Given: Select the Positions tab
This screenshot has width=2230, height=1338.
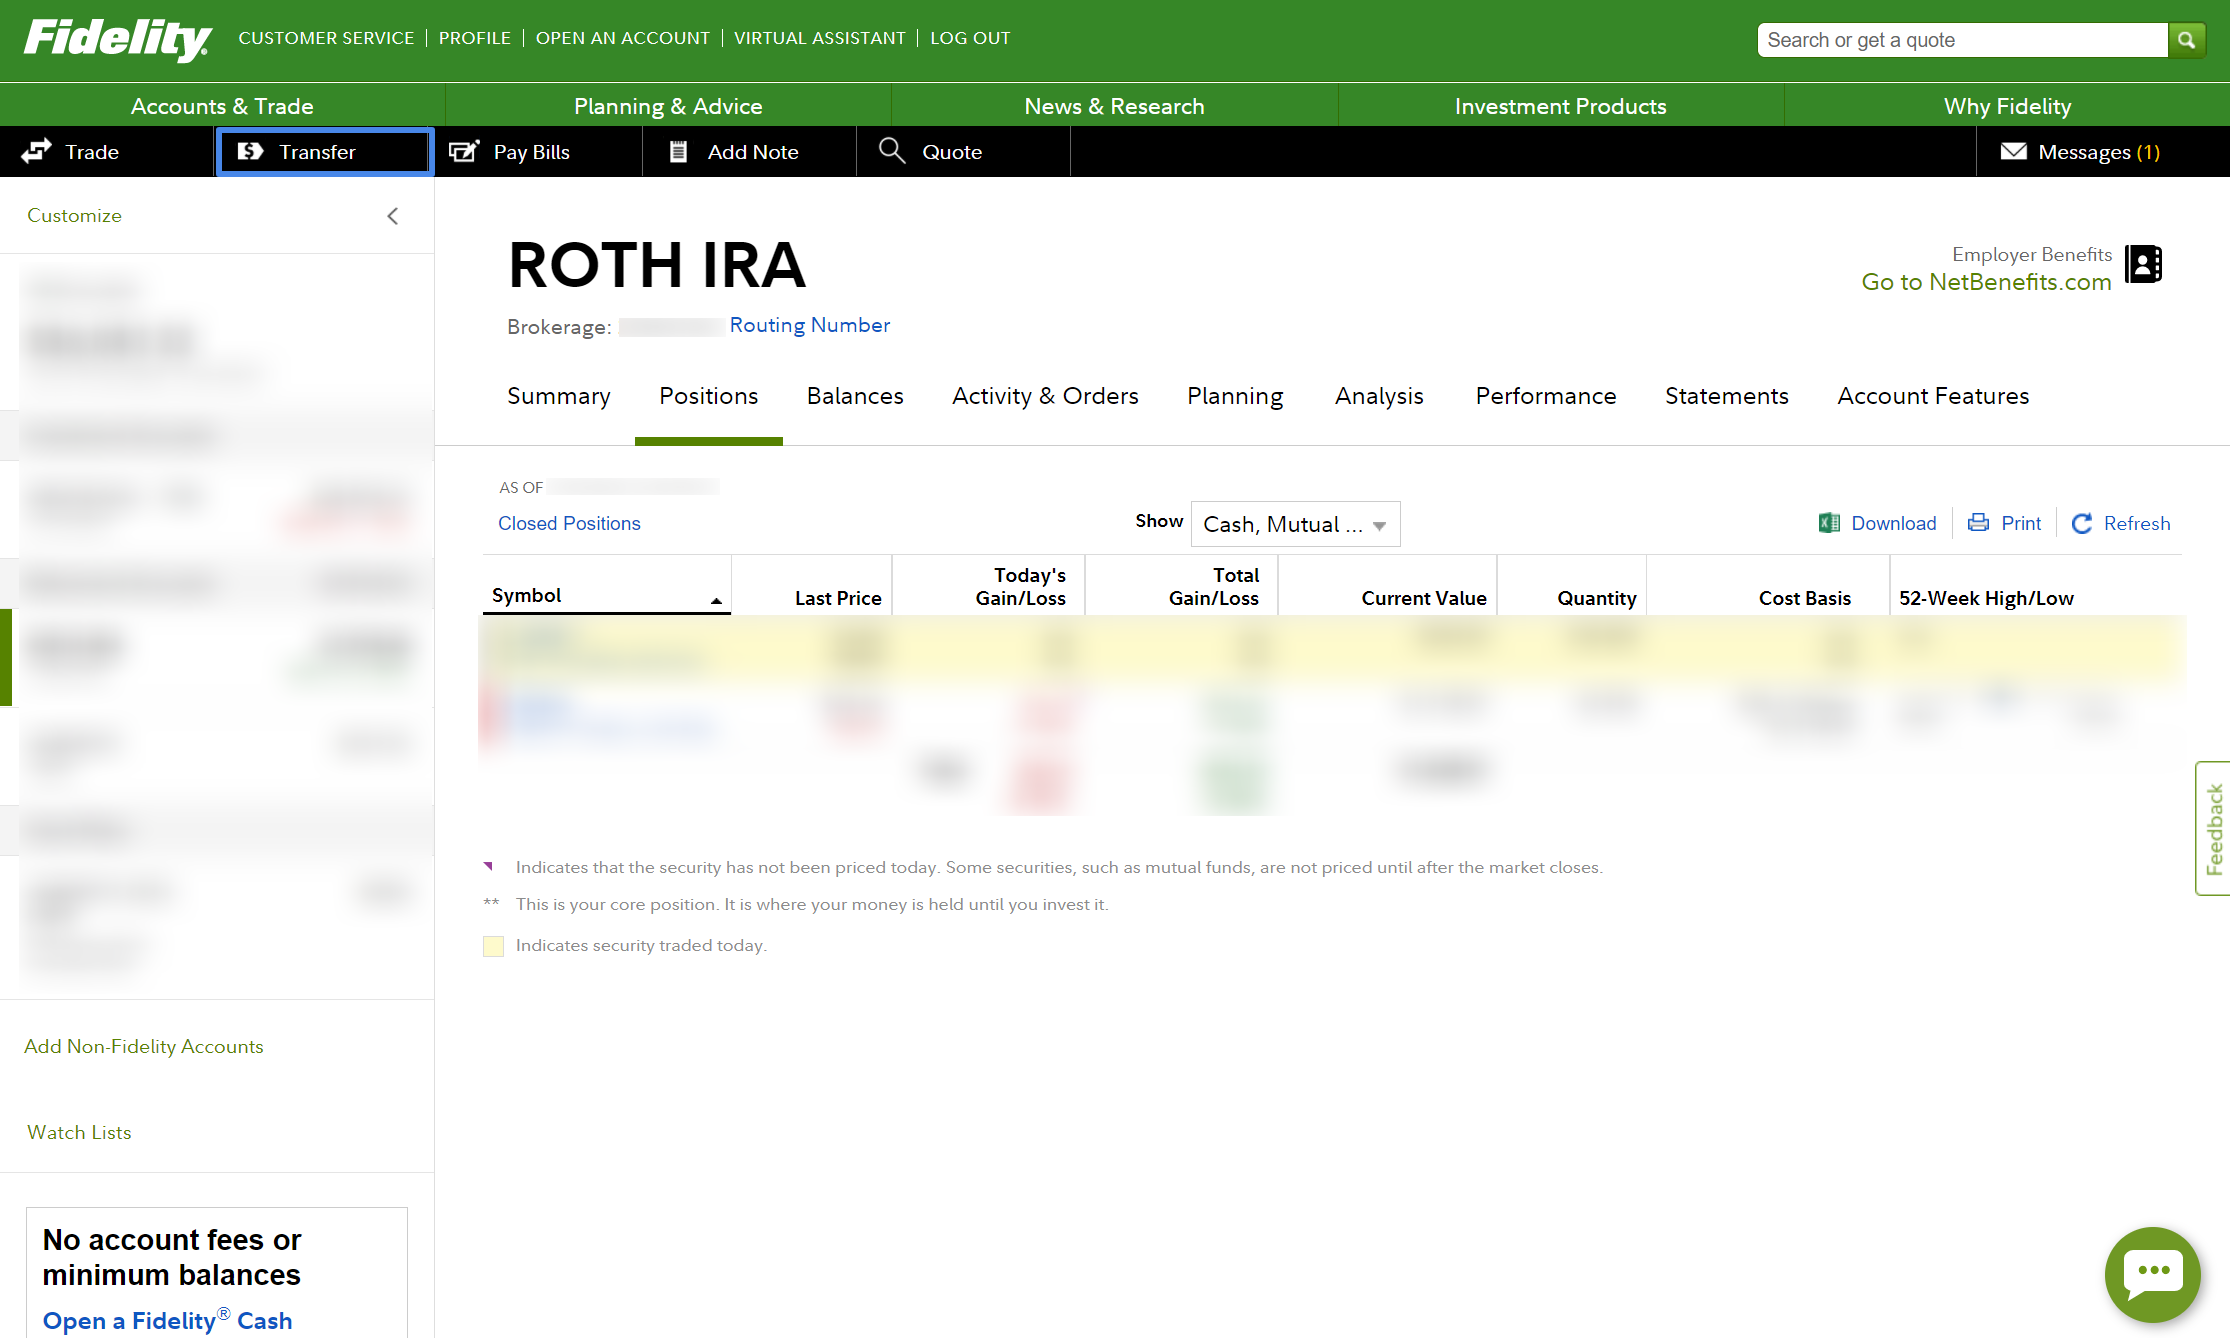Looking at the screenshot, I should (709, 396).
